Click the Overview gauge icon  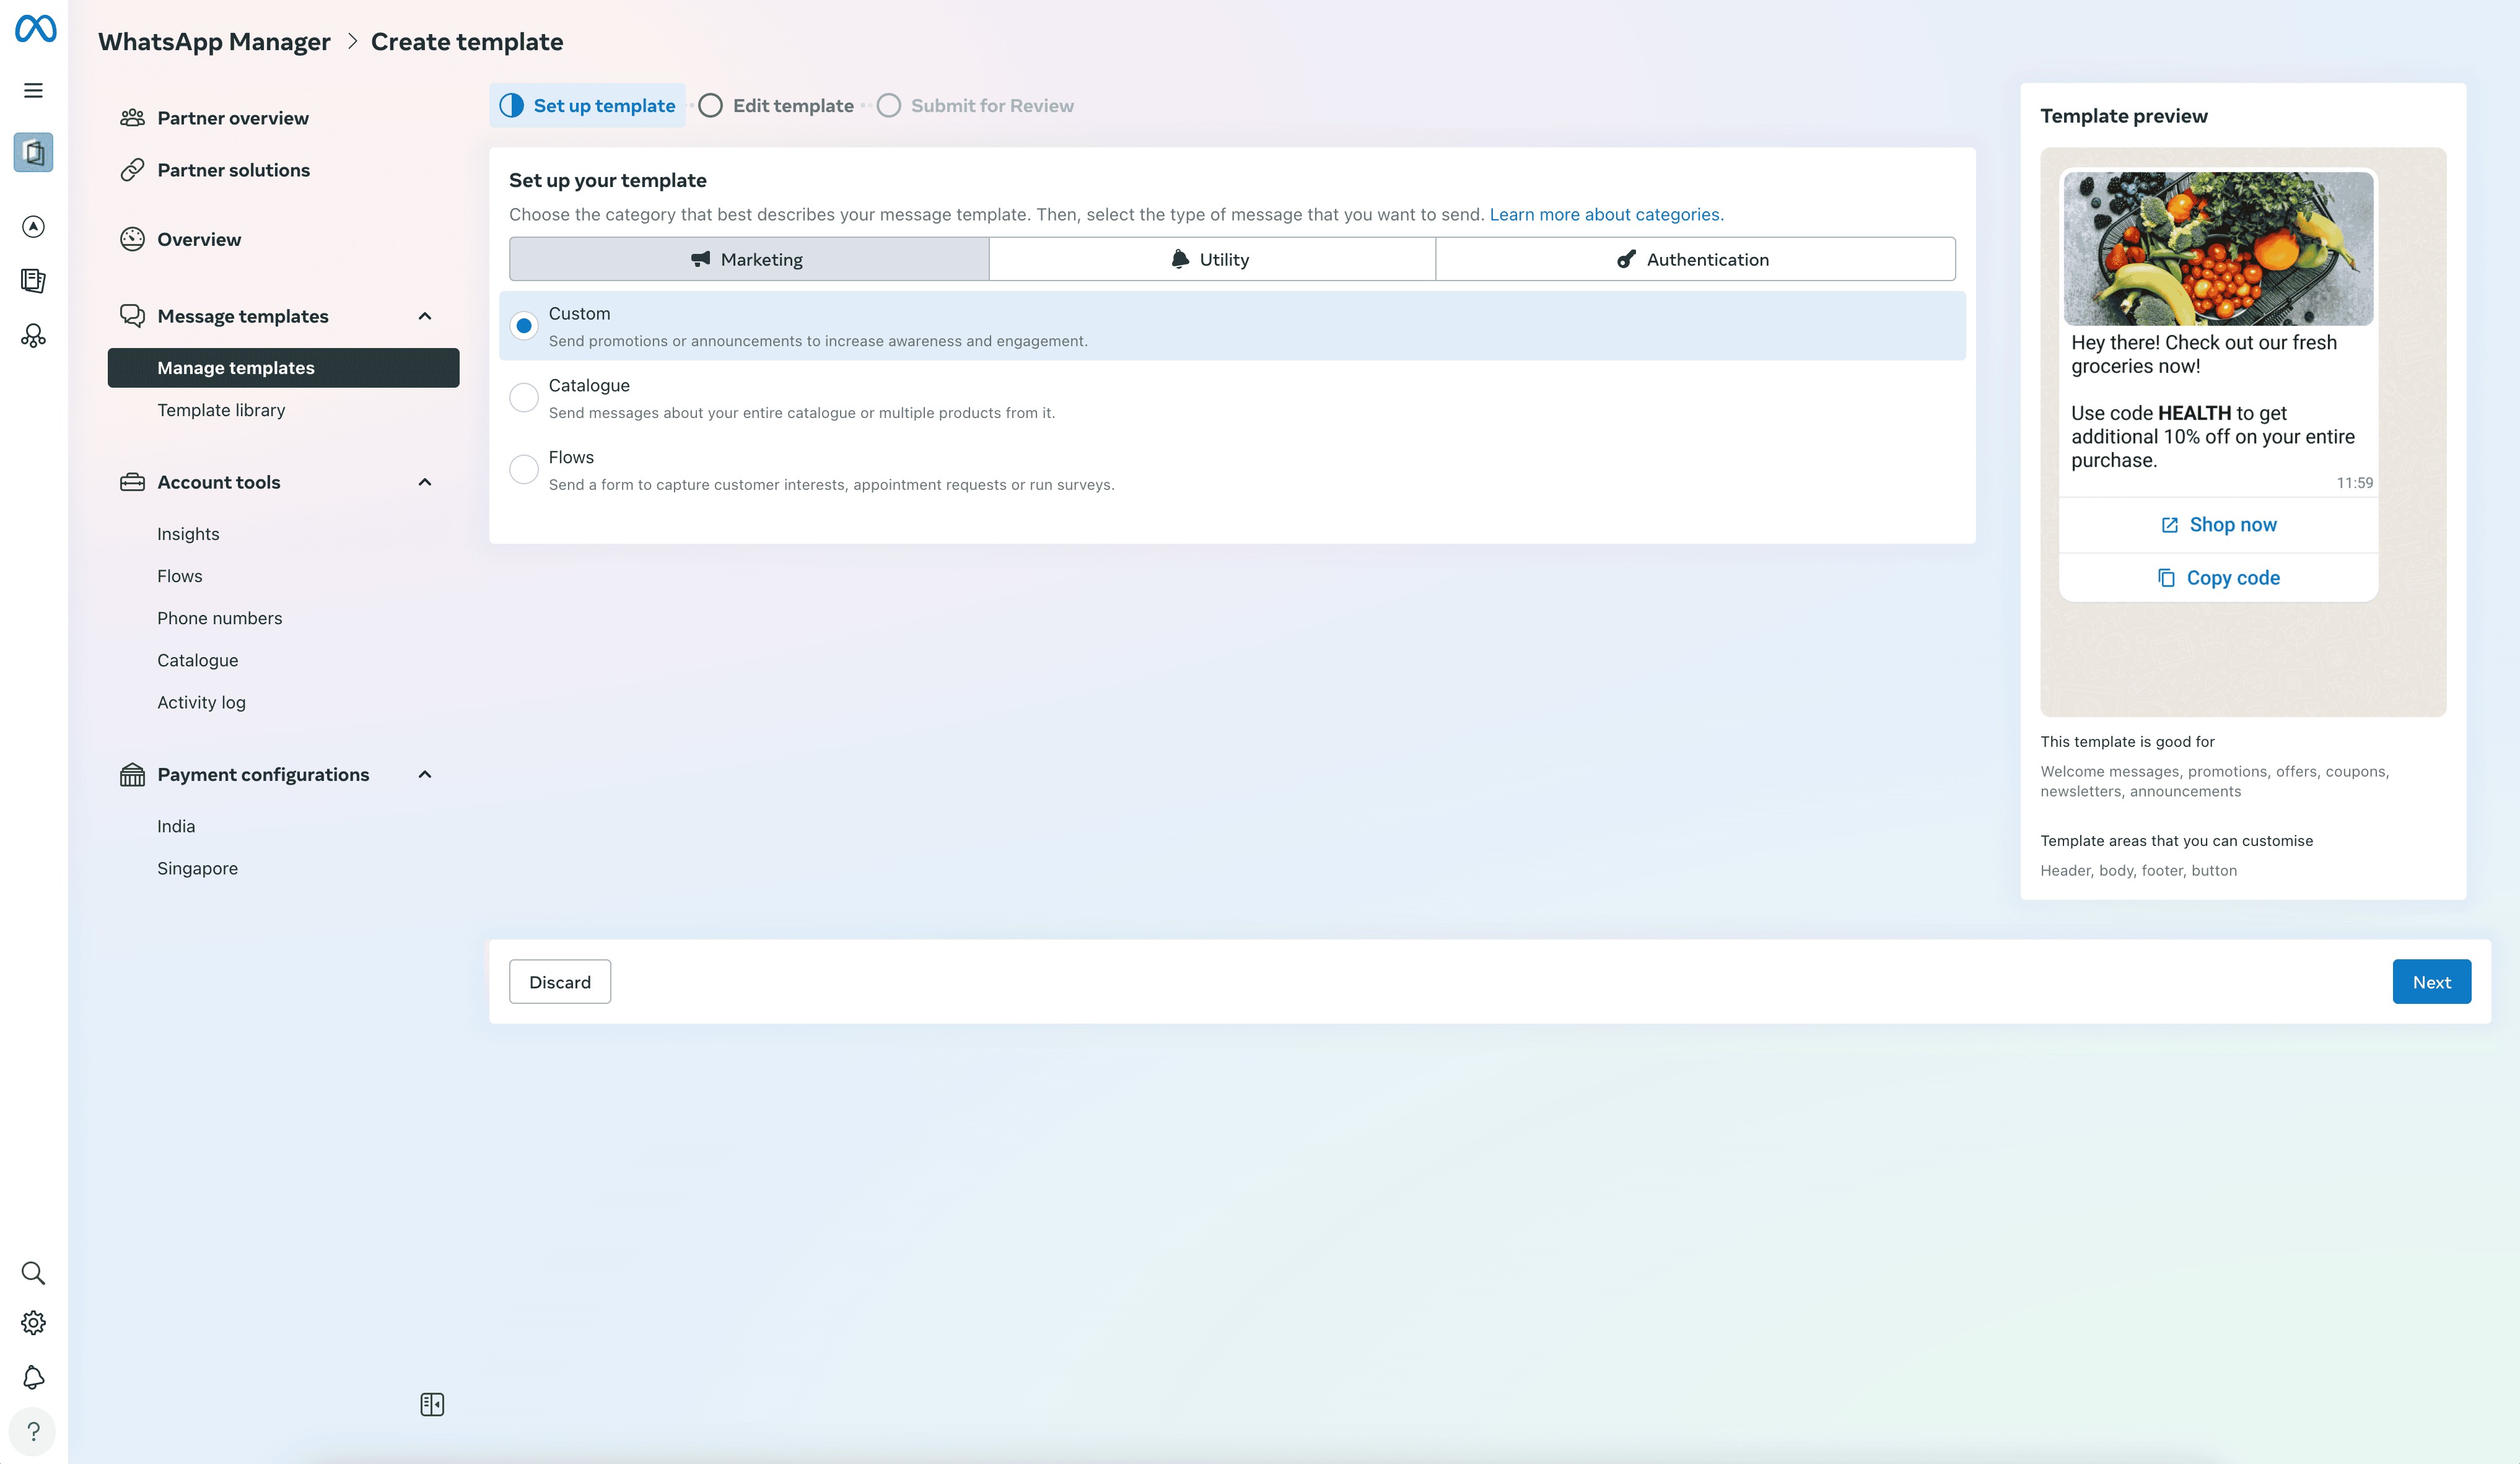132,239
